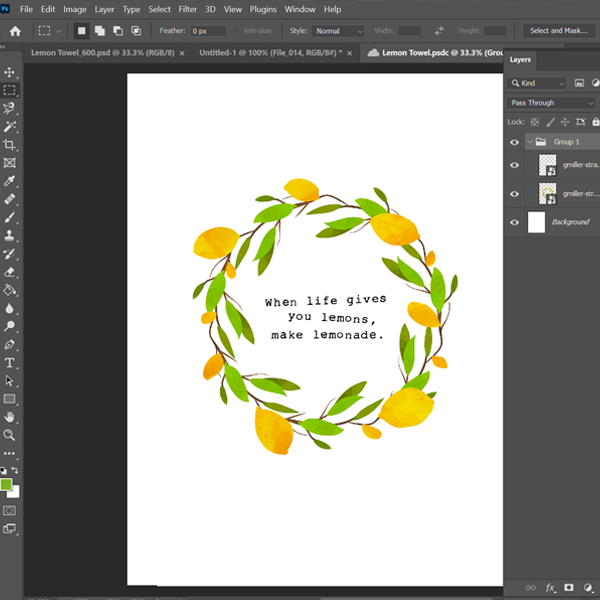The image size is (600, 600).
Task: Select the Blur tool
Action: pyautogui.click(x=10, y=308)
